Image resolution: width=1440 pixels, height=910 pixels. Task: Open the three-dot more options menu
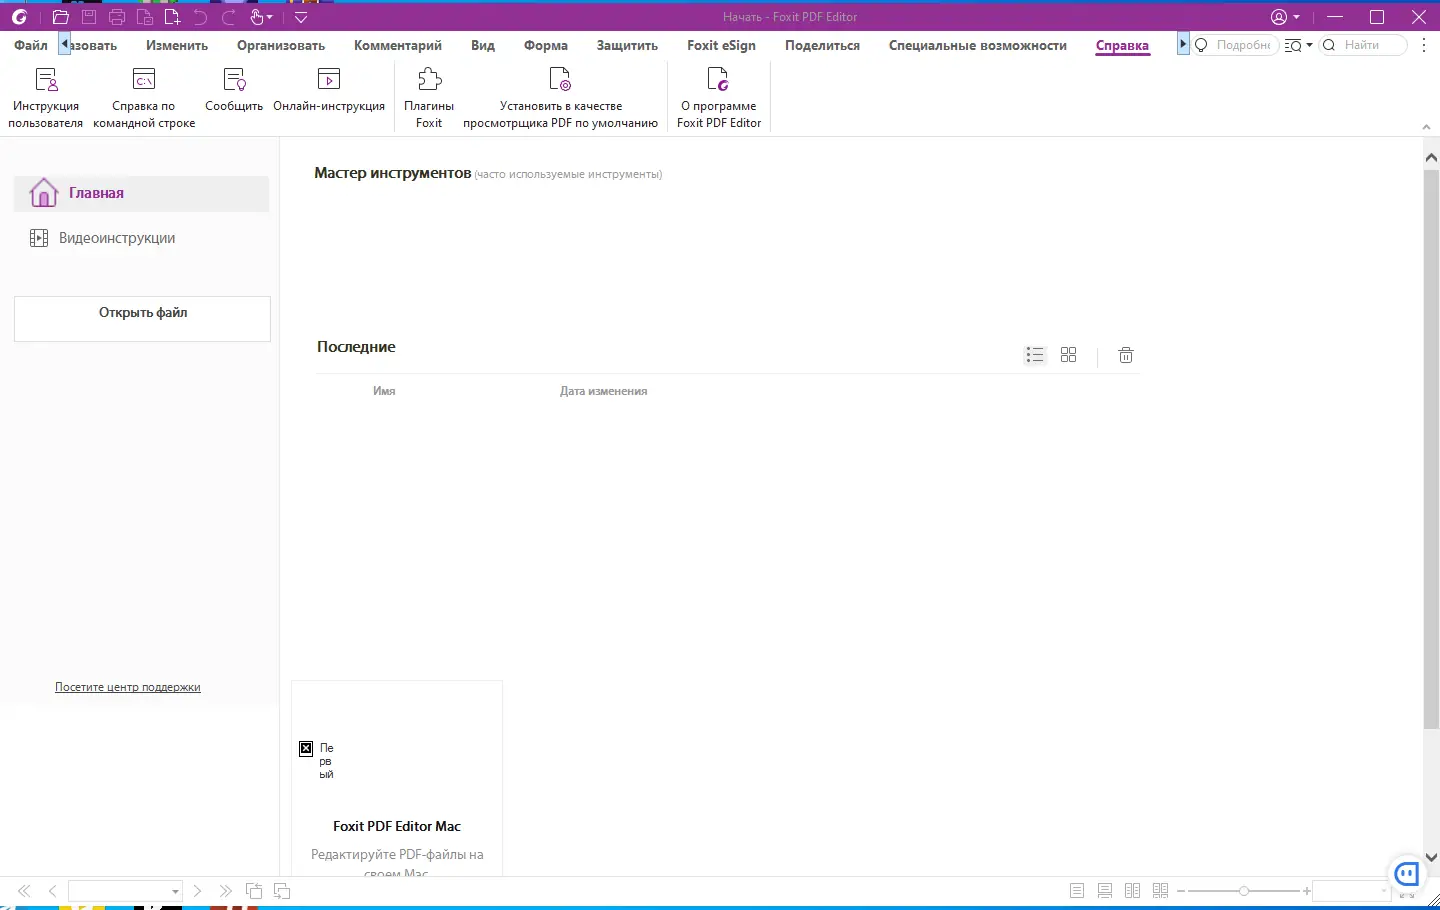tap(1424, 45)
